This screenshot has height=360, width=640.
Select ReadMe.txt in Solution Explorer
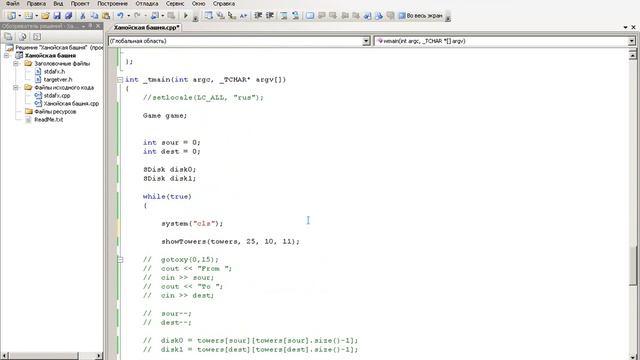point(48,120)
